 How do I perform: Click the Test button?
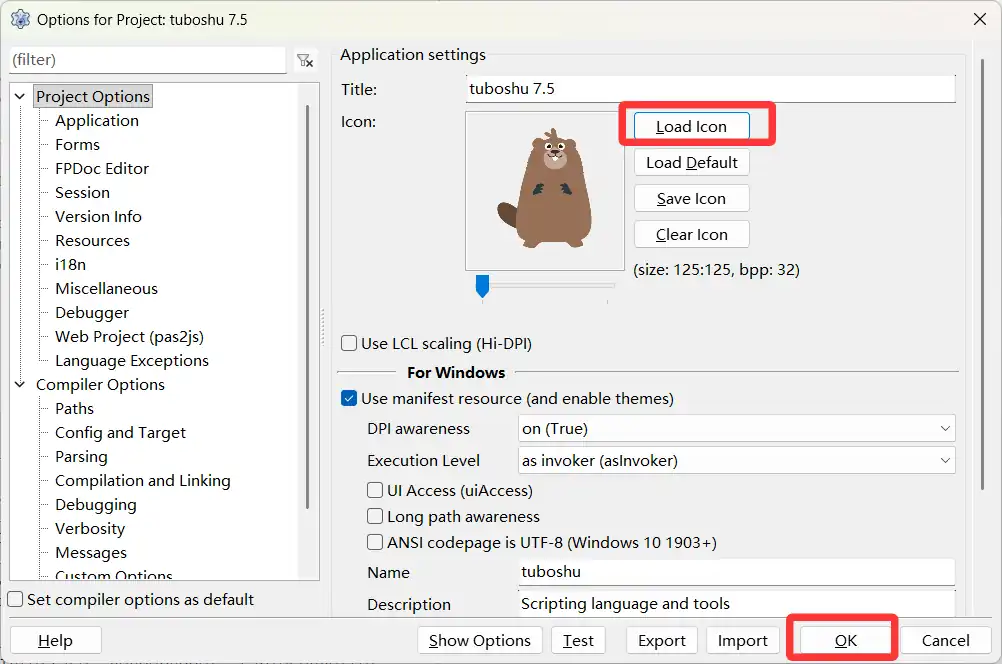[578, 640]
